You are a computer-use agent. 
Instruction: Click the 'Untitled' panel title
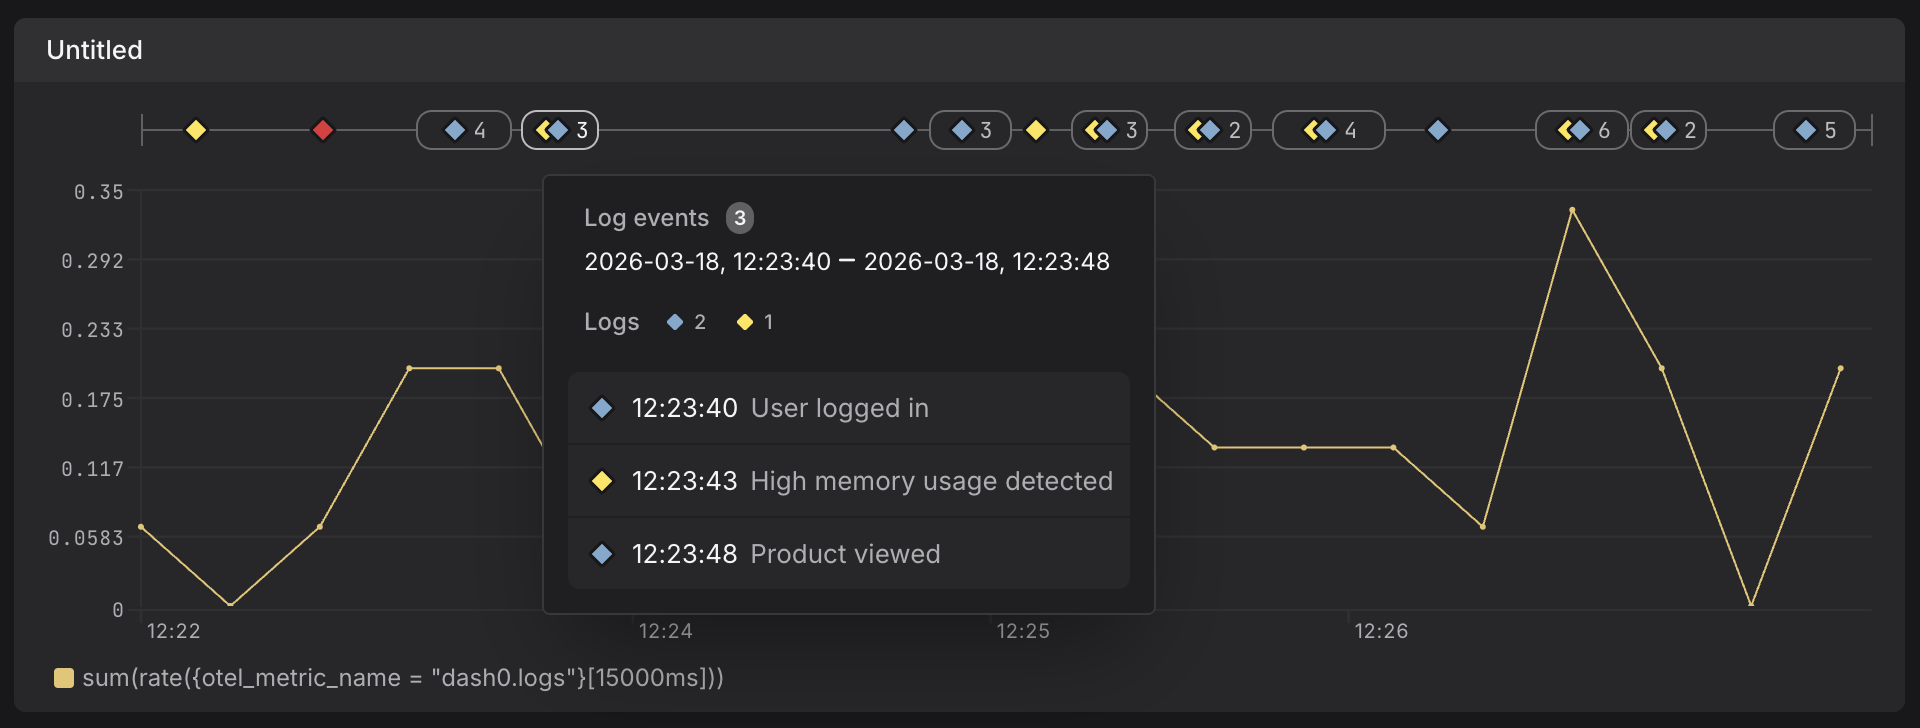click(x=94, y=50)
